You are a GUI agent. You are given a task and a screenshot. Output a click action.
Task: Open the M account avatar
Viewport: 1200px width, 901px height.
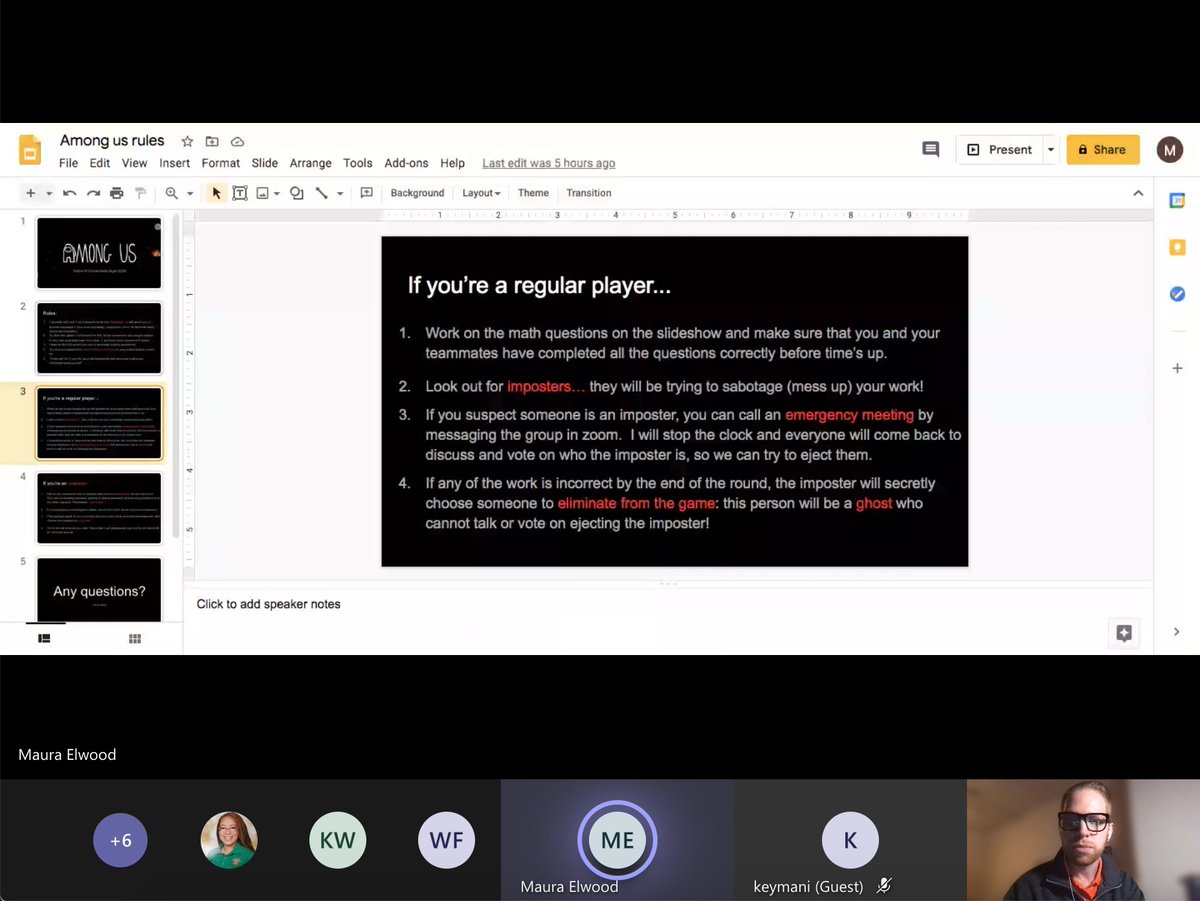1170,150
